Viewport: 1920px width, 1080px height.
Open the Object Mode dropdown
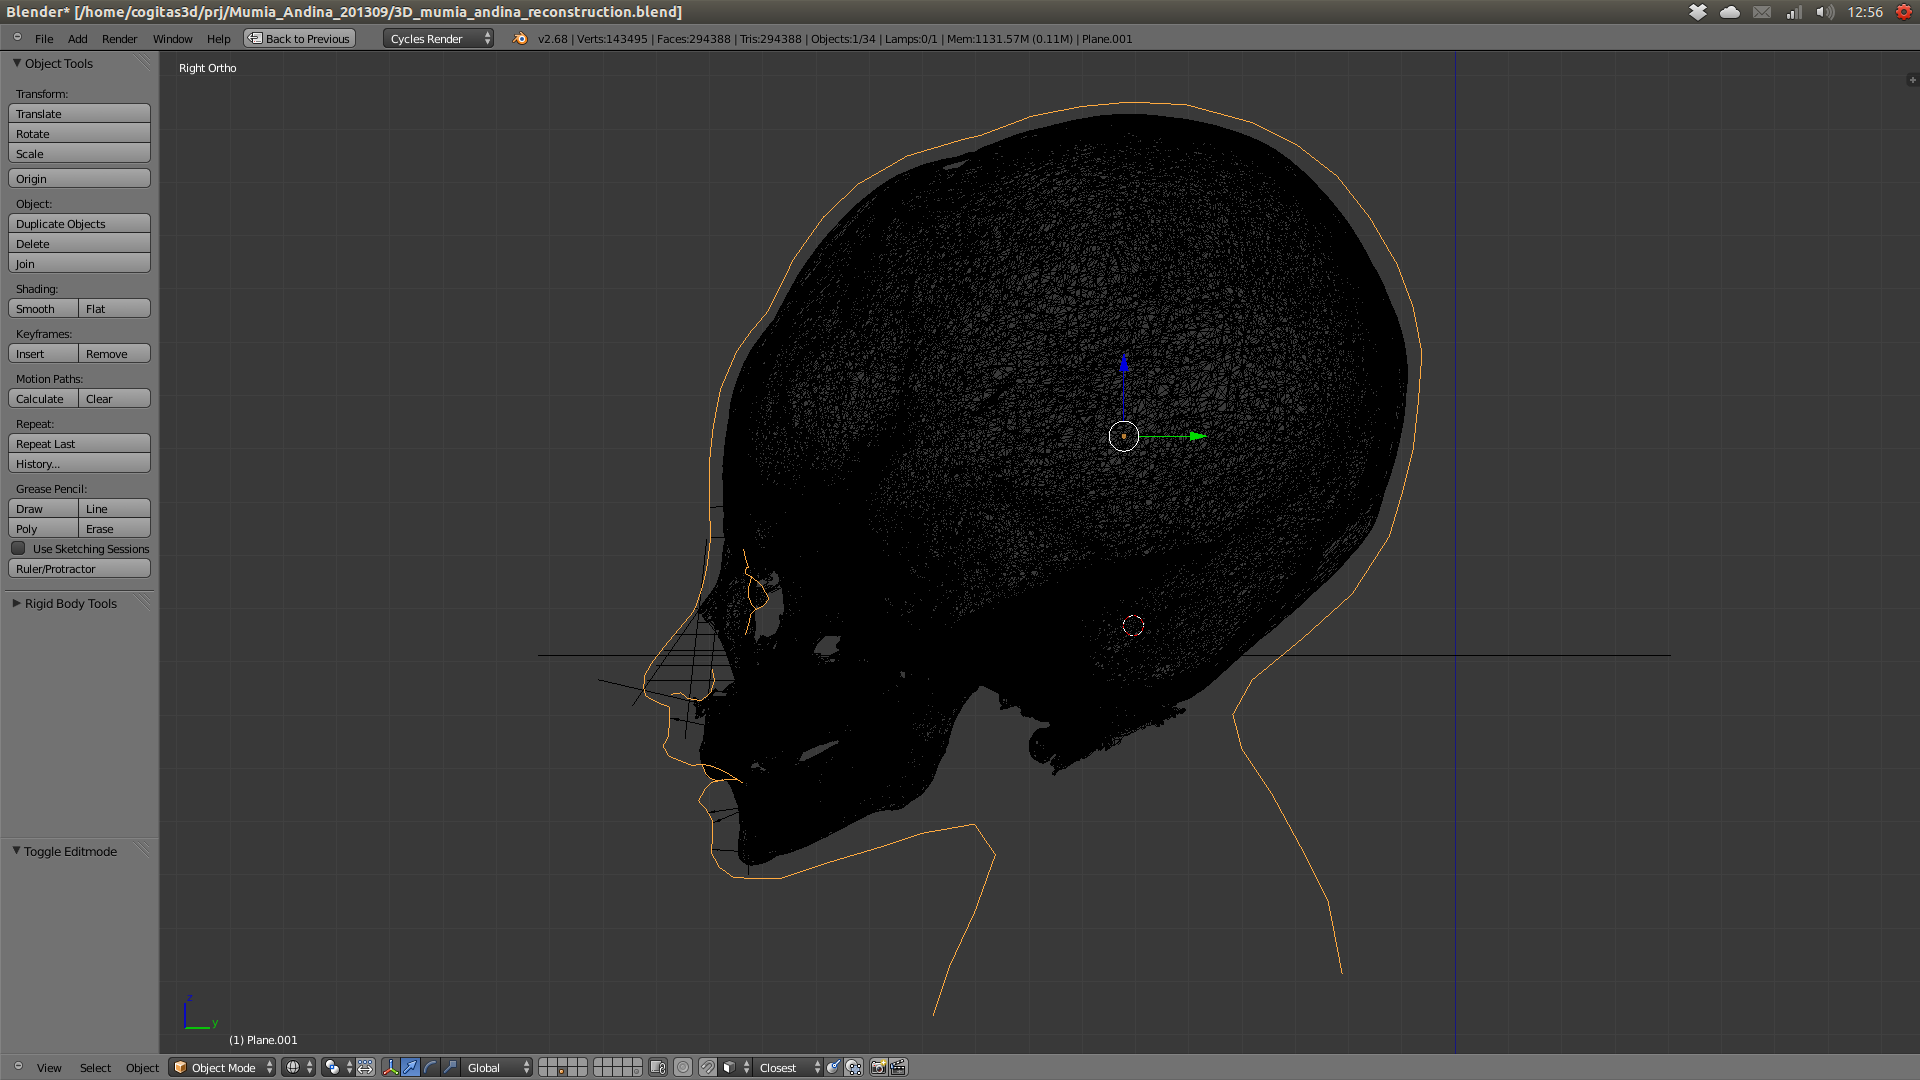pos(222,1068)
